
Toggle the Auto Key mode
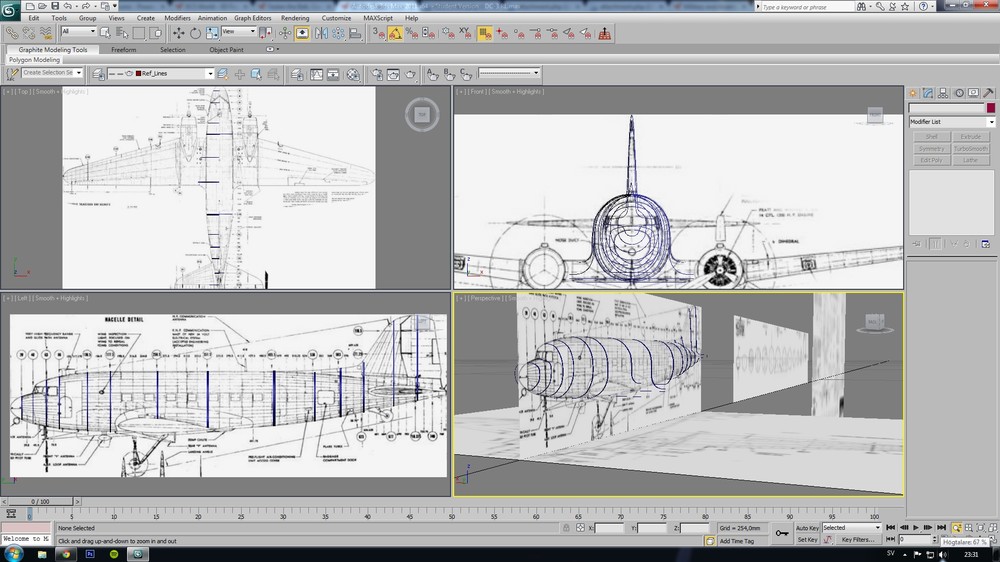click(807, 528)
